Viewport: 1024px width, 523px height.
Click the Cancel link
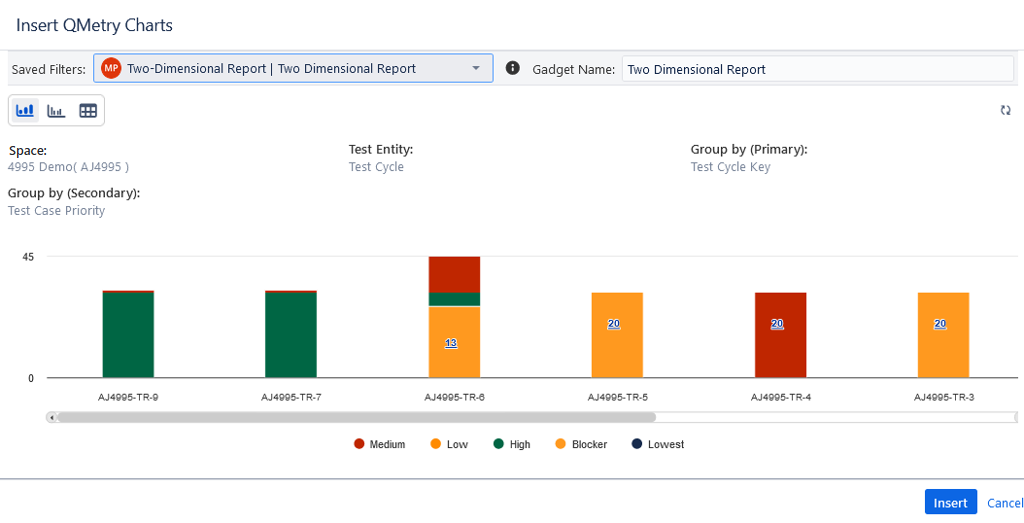click(x=1004, y=503)
